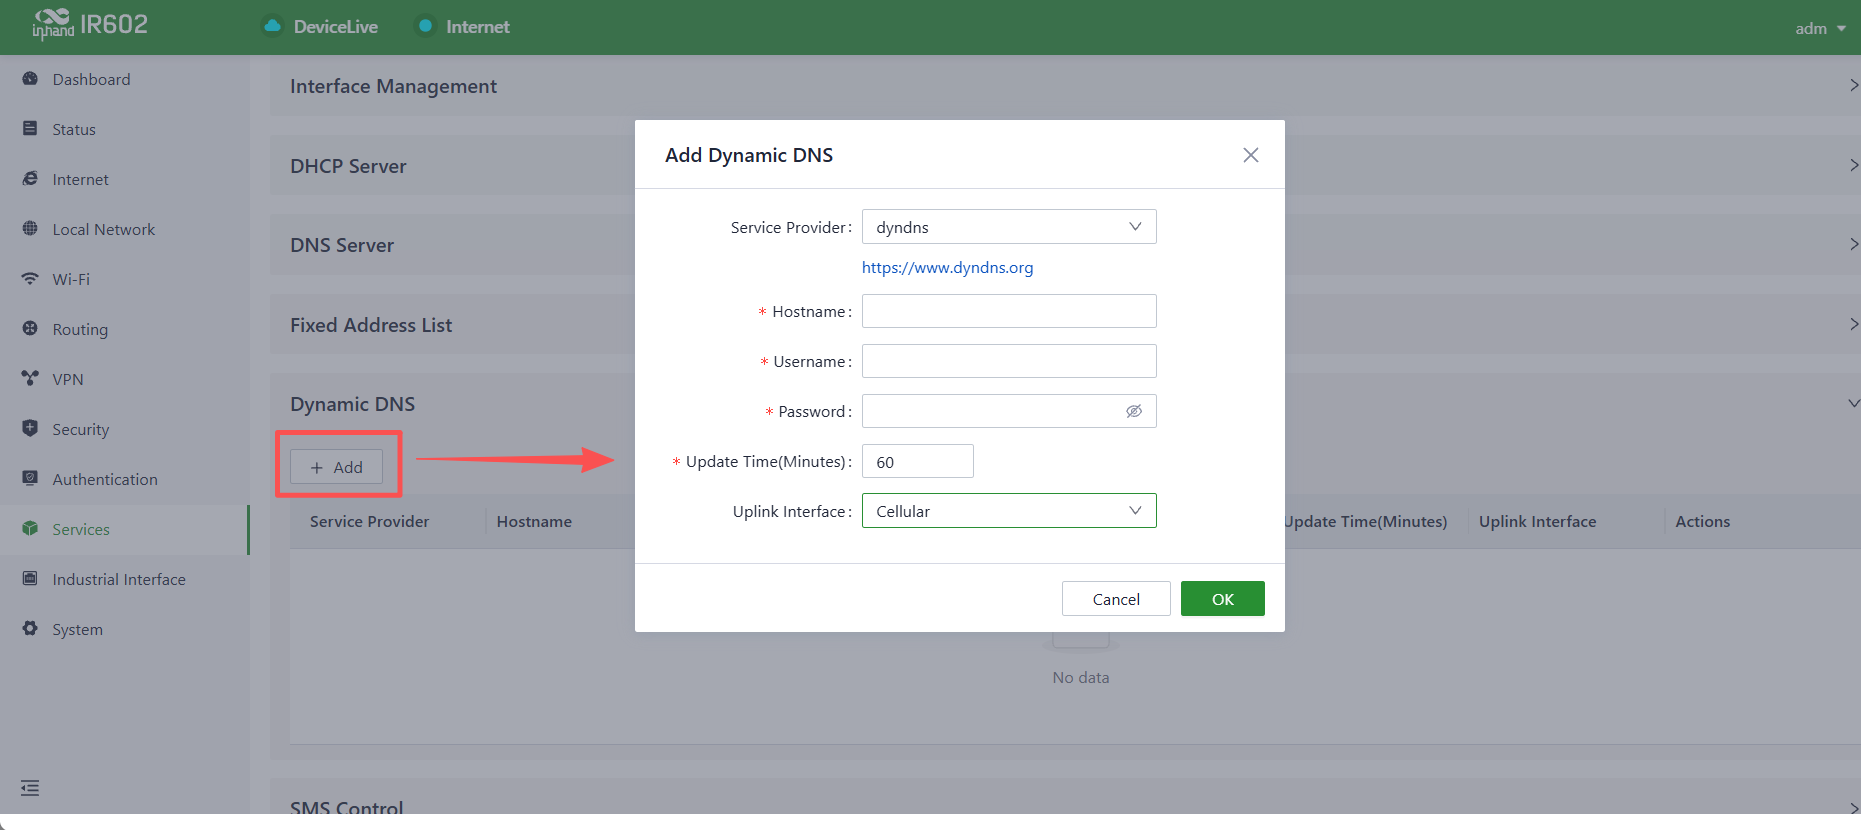Open the Local Network menu item
Screen dimensions: 1861x830
124,229
